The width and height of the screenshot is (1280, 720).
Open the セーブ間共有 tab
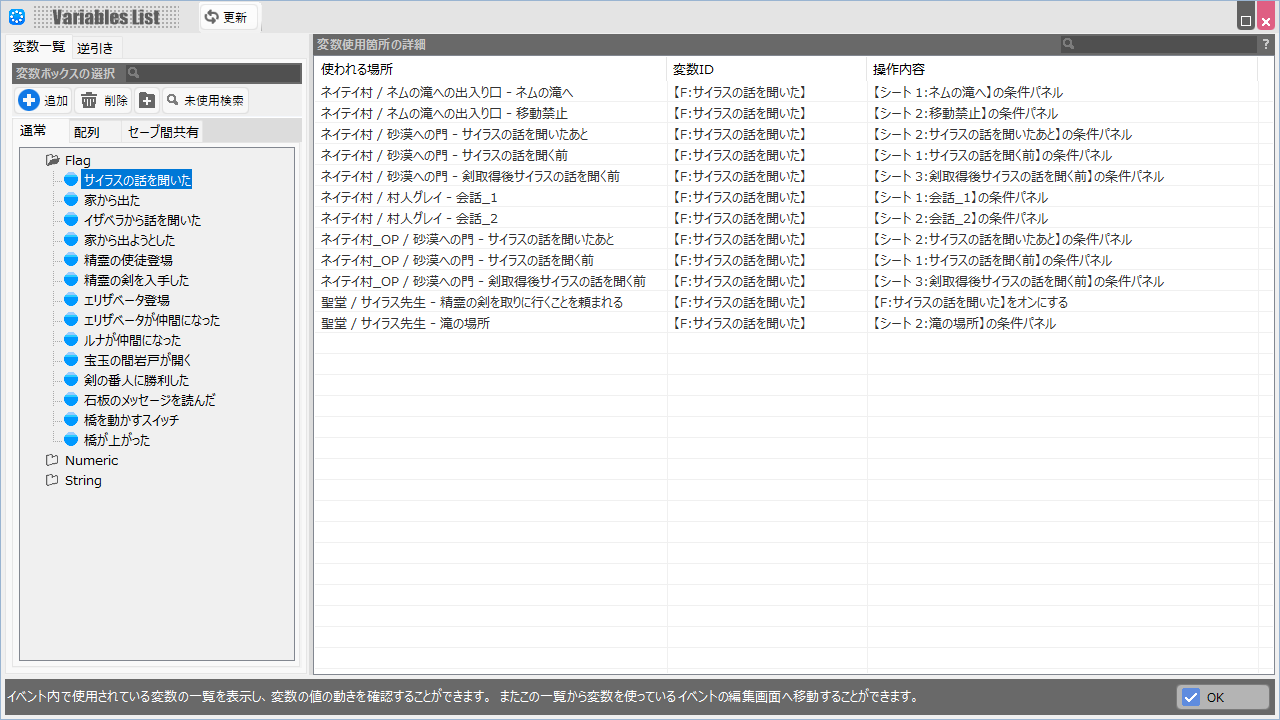(162, 131)
